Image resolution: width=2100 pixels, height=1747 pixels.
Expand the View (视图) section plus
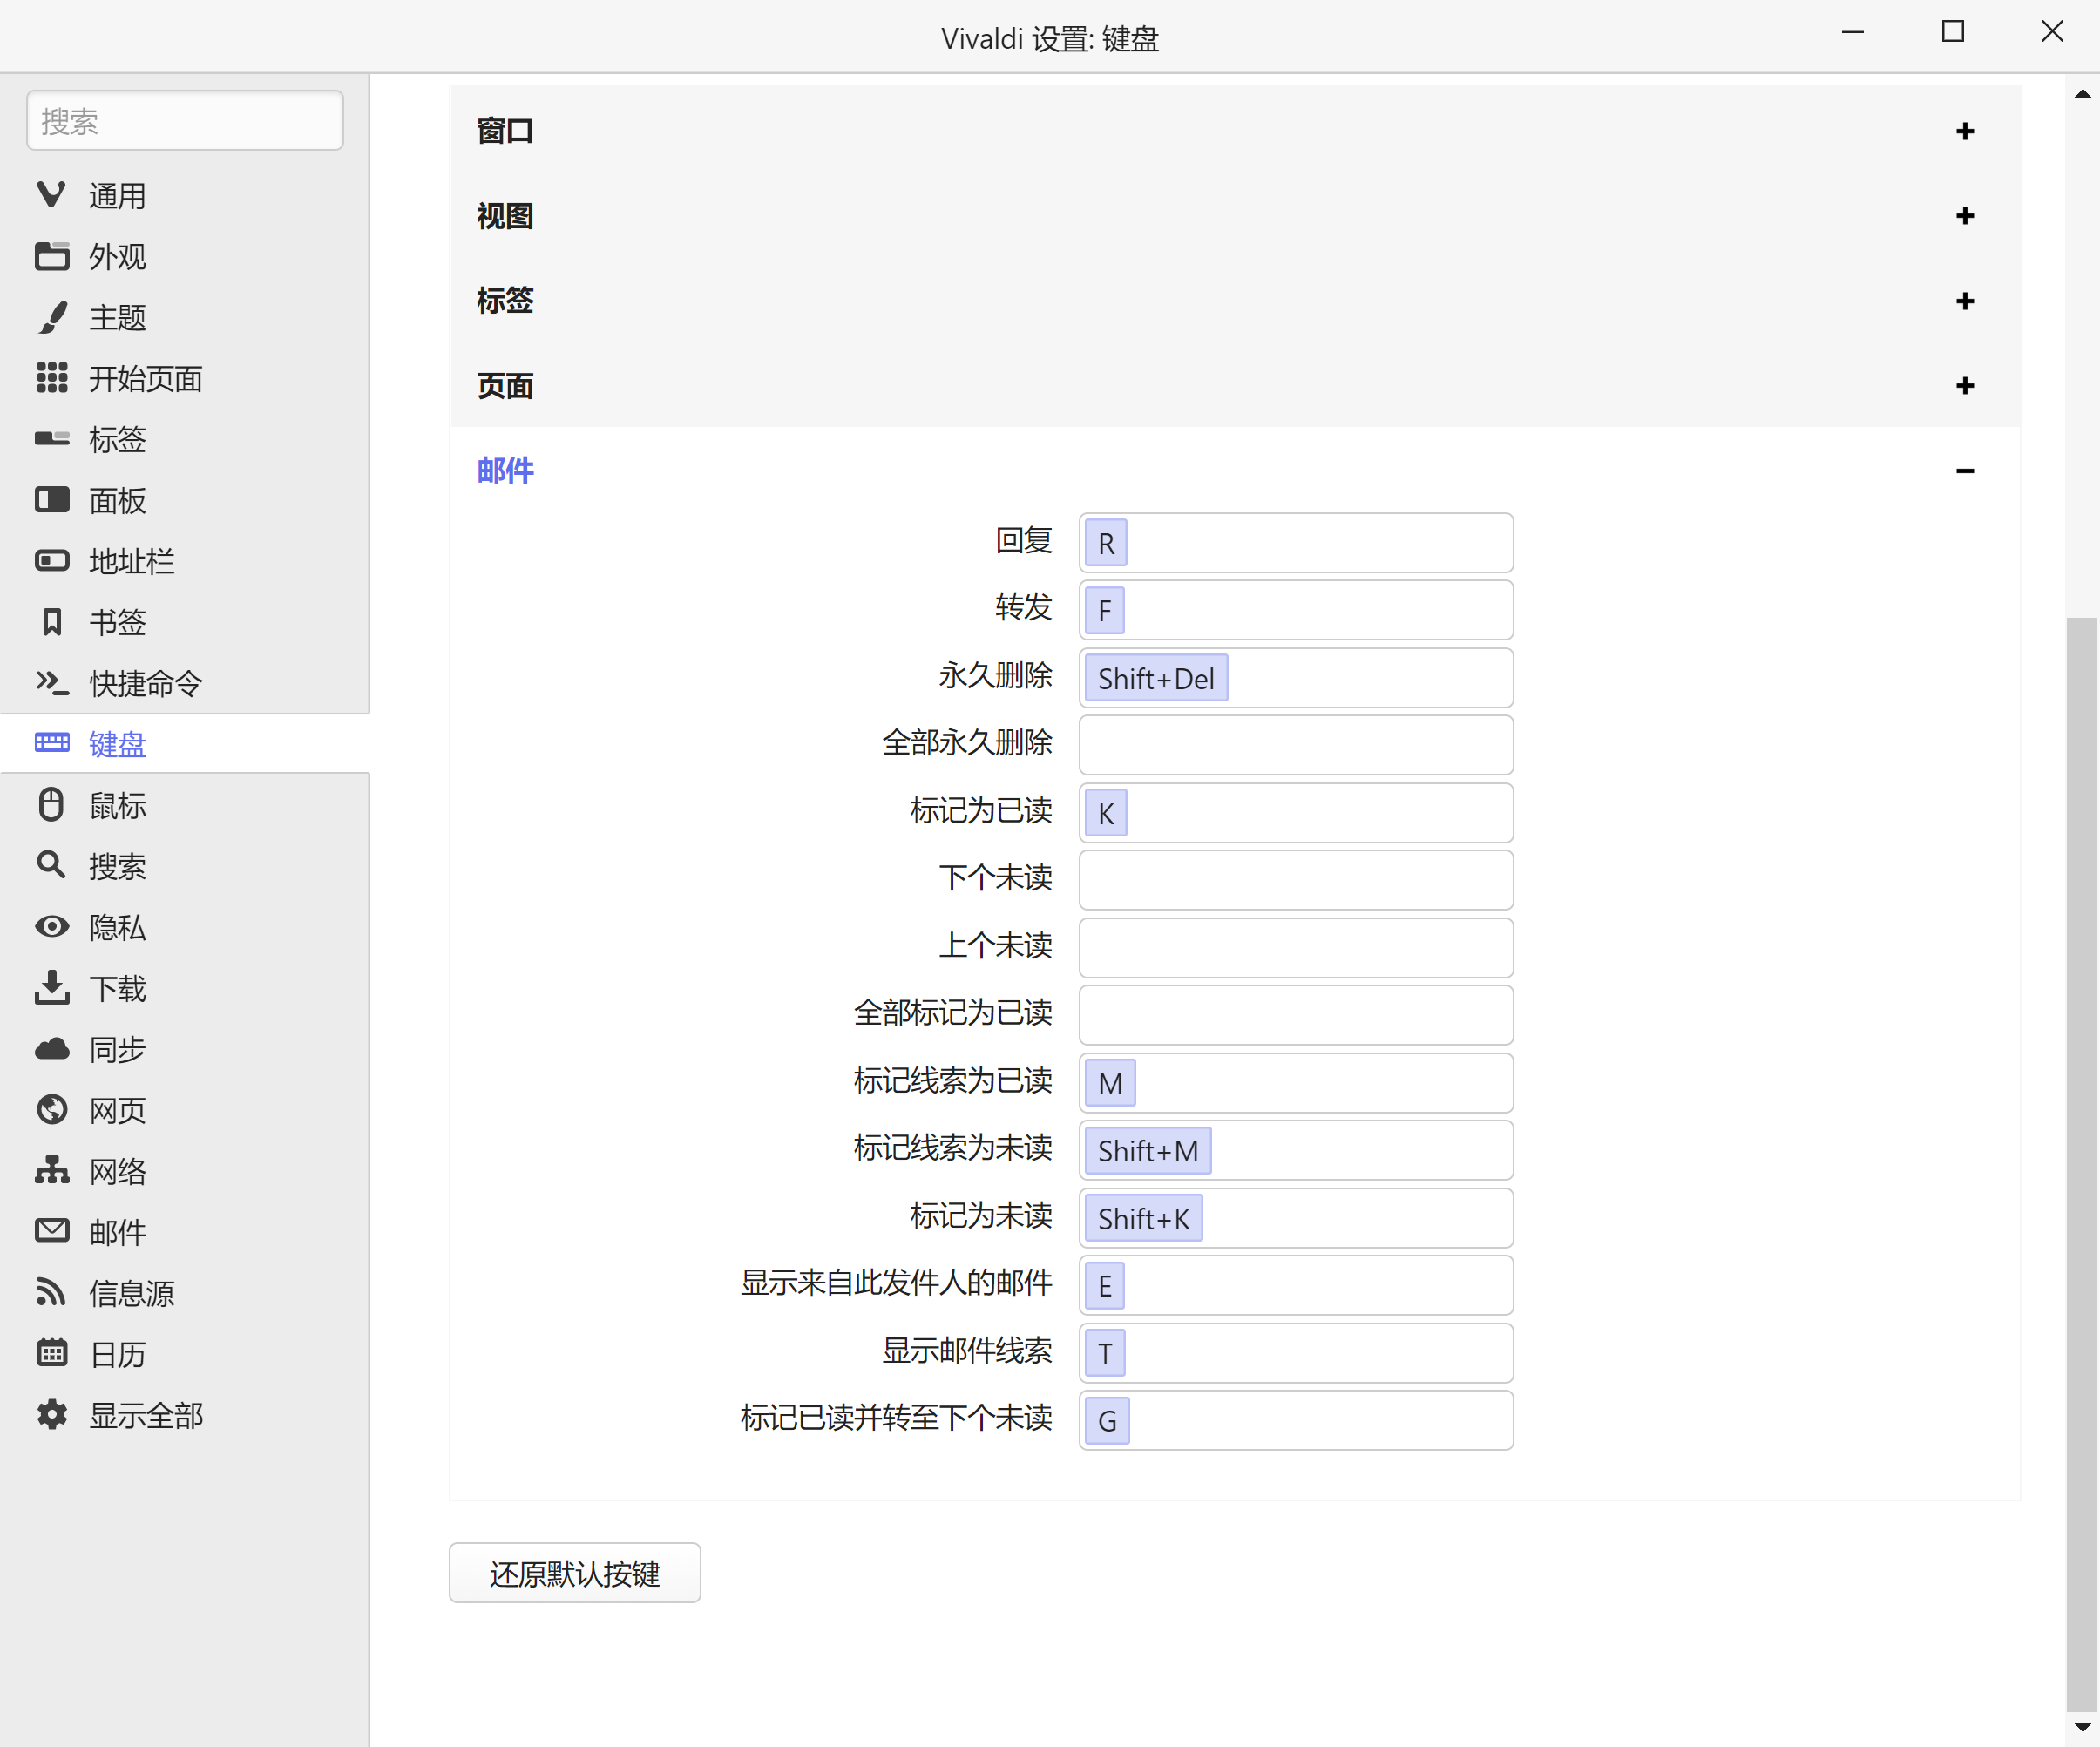coord(1964,216)
